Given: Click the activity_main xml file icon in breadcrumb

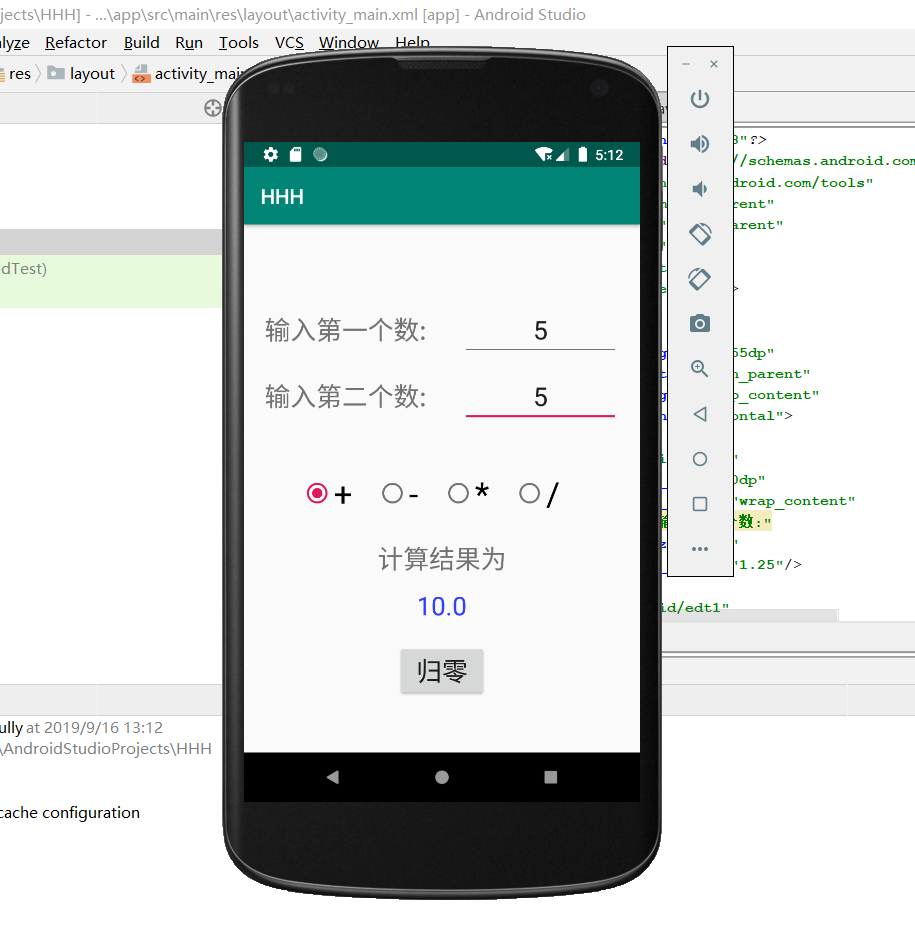Looking at the screenshot, I should 141,74.
